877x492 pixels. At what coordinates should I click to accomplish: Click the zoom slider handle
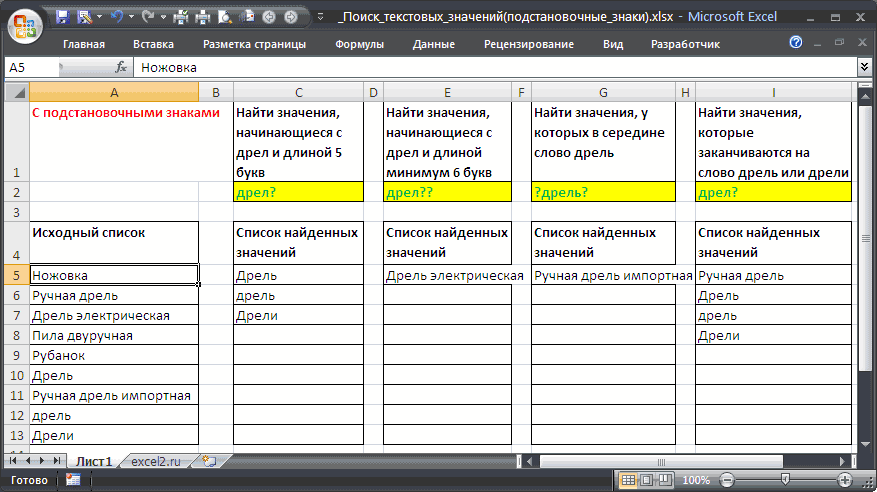pos(786,480)
